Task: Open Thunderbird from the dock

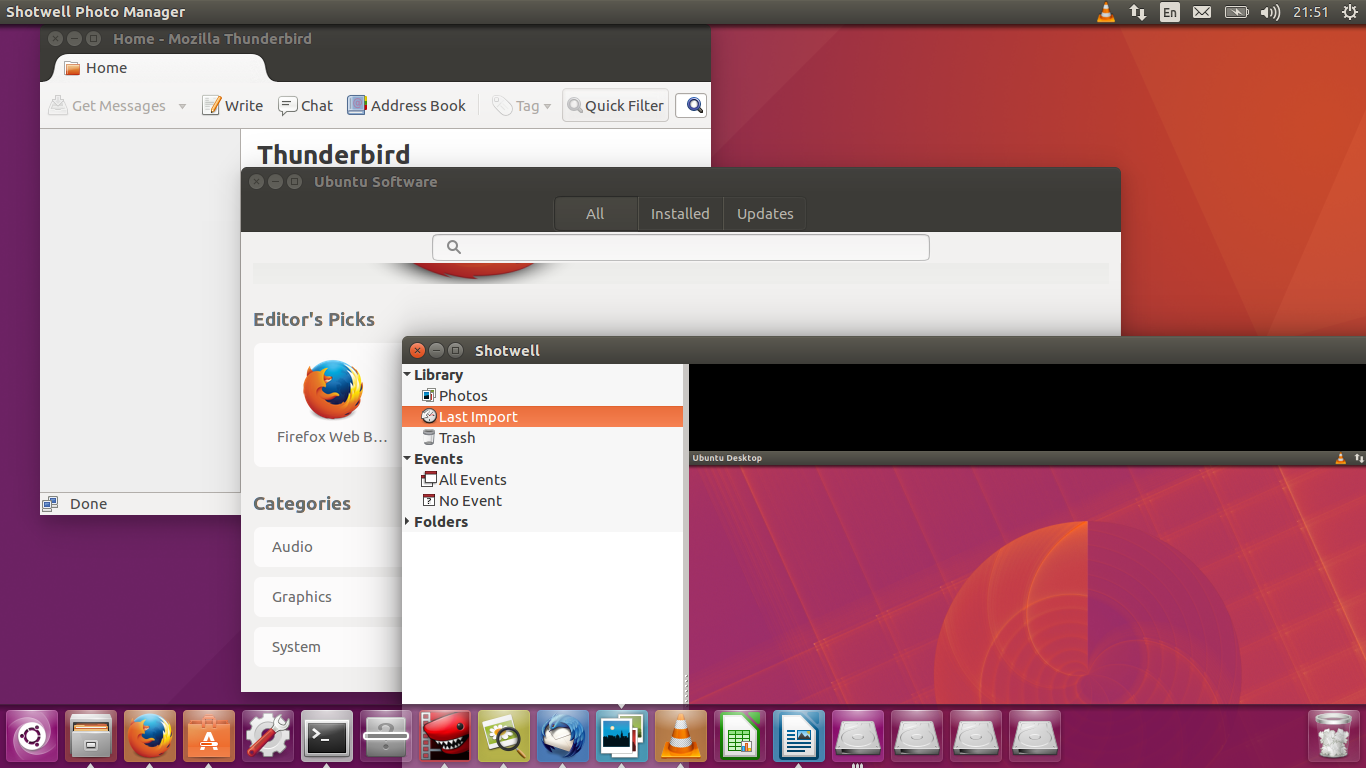Action: pyautogui.click(x=563, y=737)
